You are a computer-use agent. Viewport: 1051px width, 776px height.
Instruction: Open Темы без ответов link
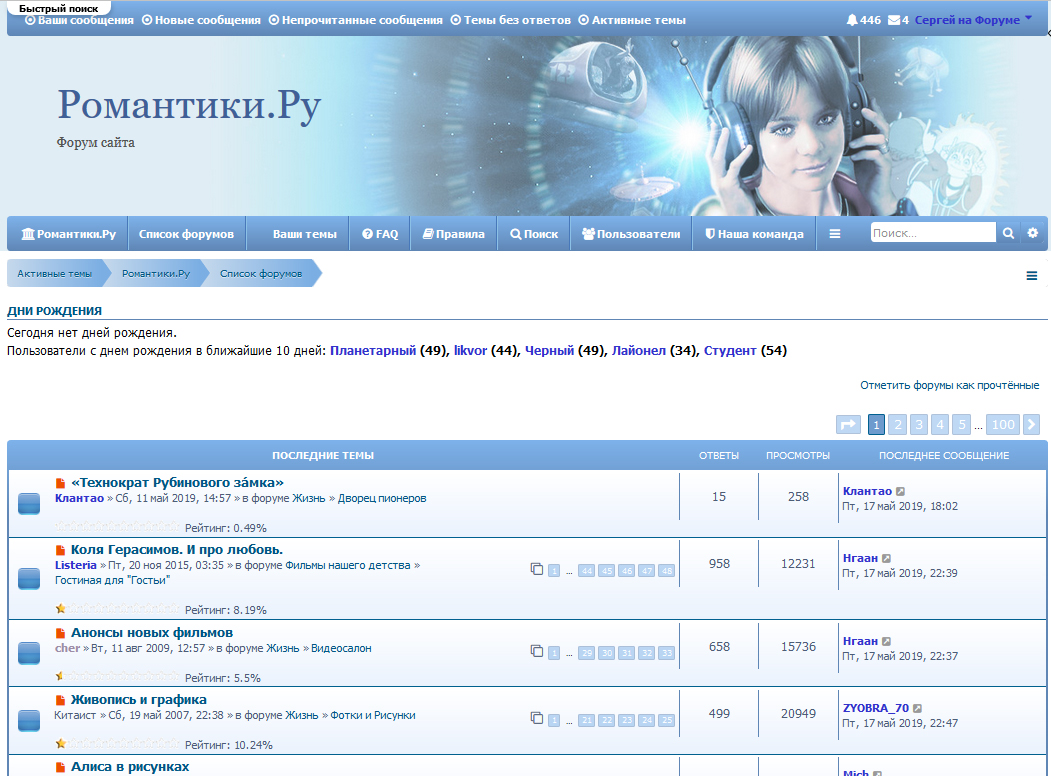point(510,20)
